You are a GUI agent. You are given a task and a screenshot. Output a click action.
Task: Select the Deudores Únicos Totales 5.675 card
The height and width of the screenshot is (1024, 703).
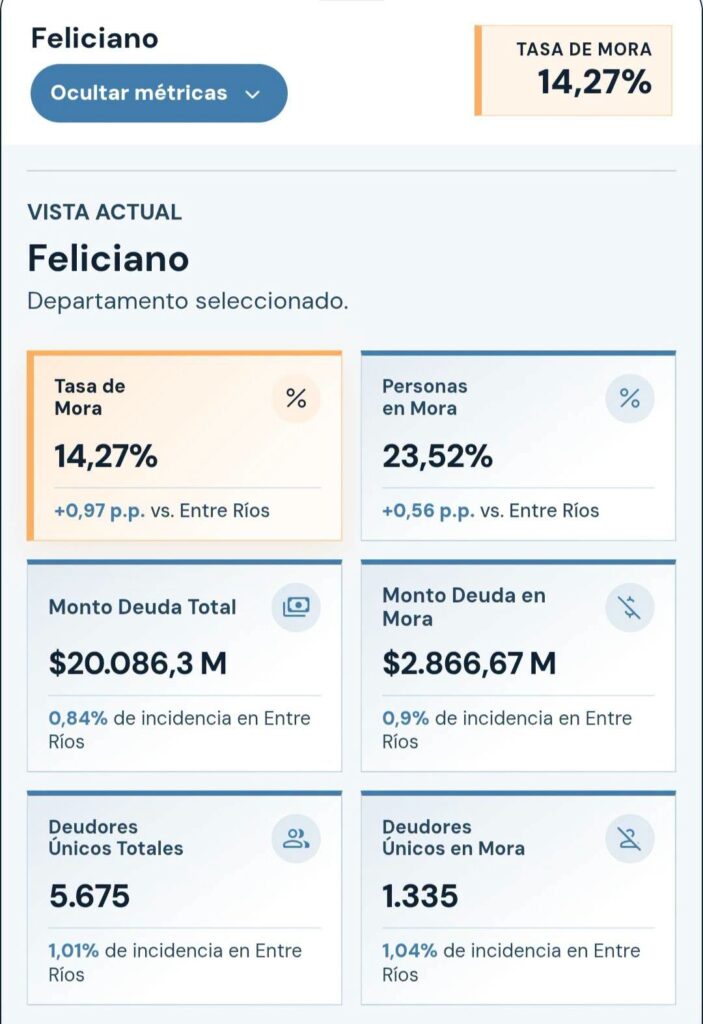[x=184, y=898]
